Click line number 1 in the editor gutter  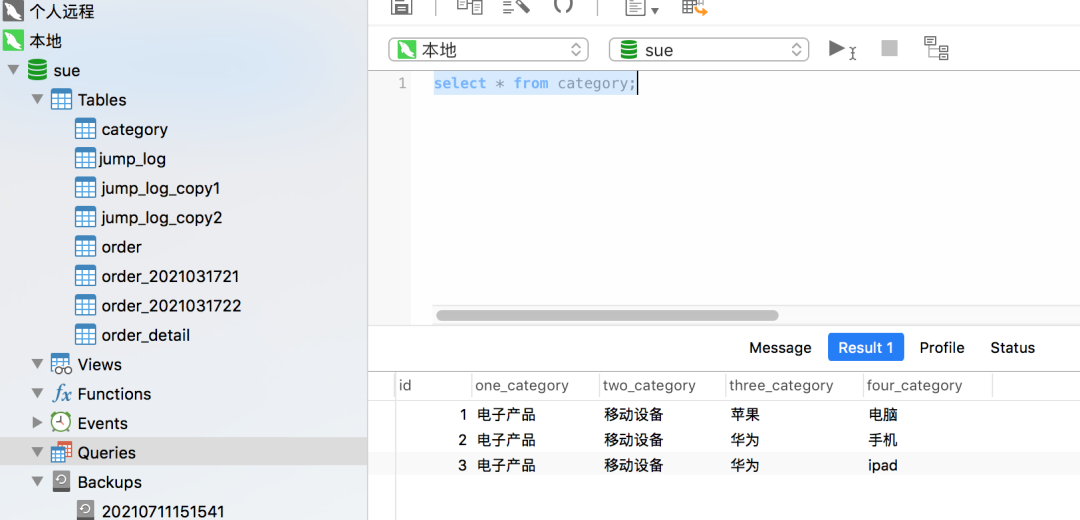click(x=402, y=83)
